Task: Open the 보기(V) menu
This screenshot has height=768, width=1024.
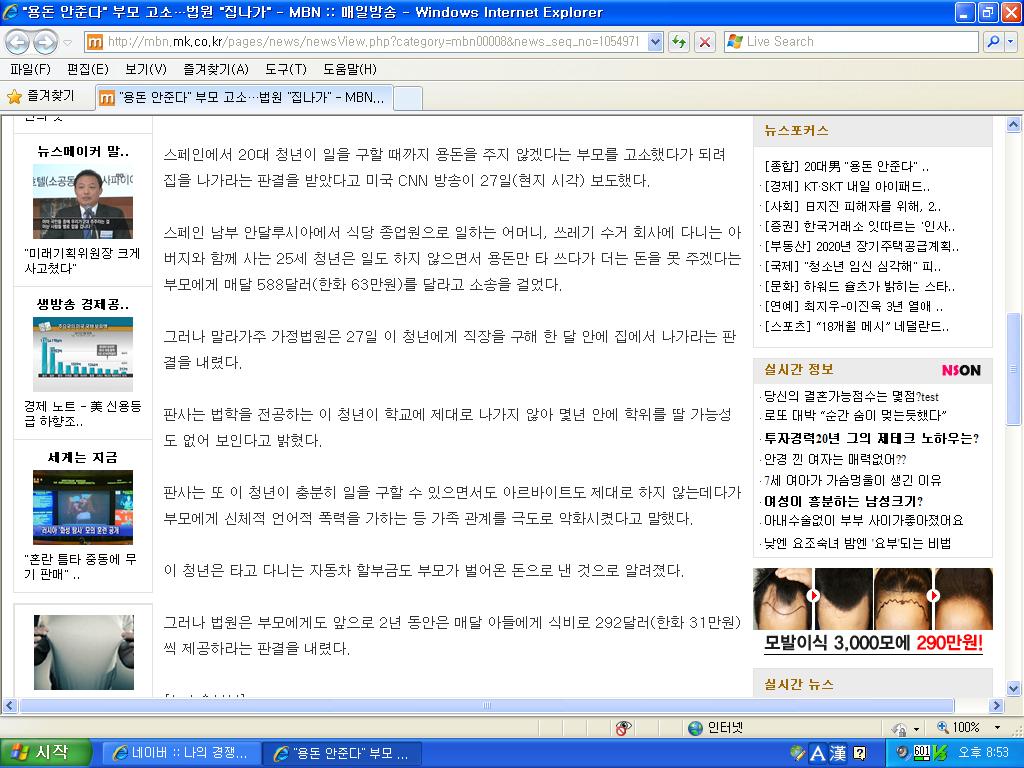Action: point(146,69)
